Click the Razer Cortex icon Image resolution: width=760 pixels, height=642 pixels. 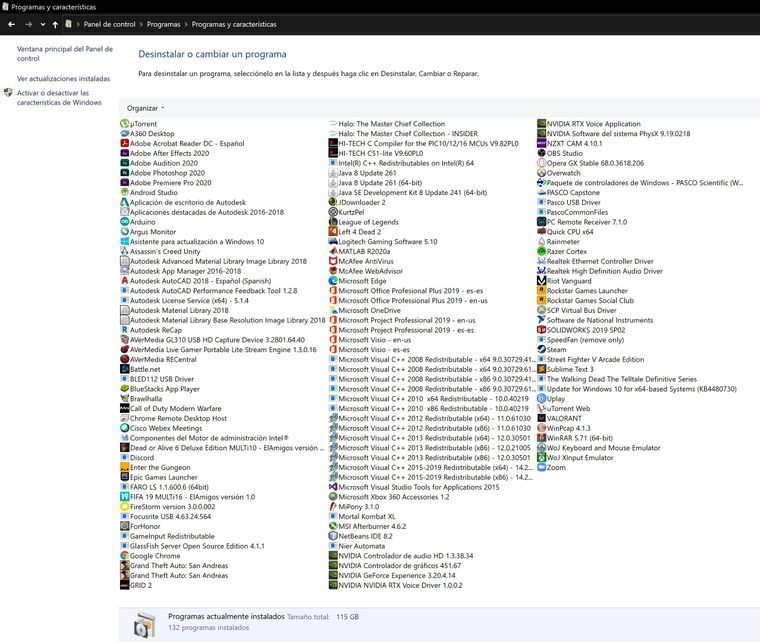[x=541, y=251]
